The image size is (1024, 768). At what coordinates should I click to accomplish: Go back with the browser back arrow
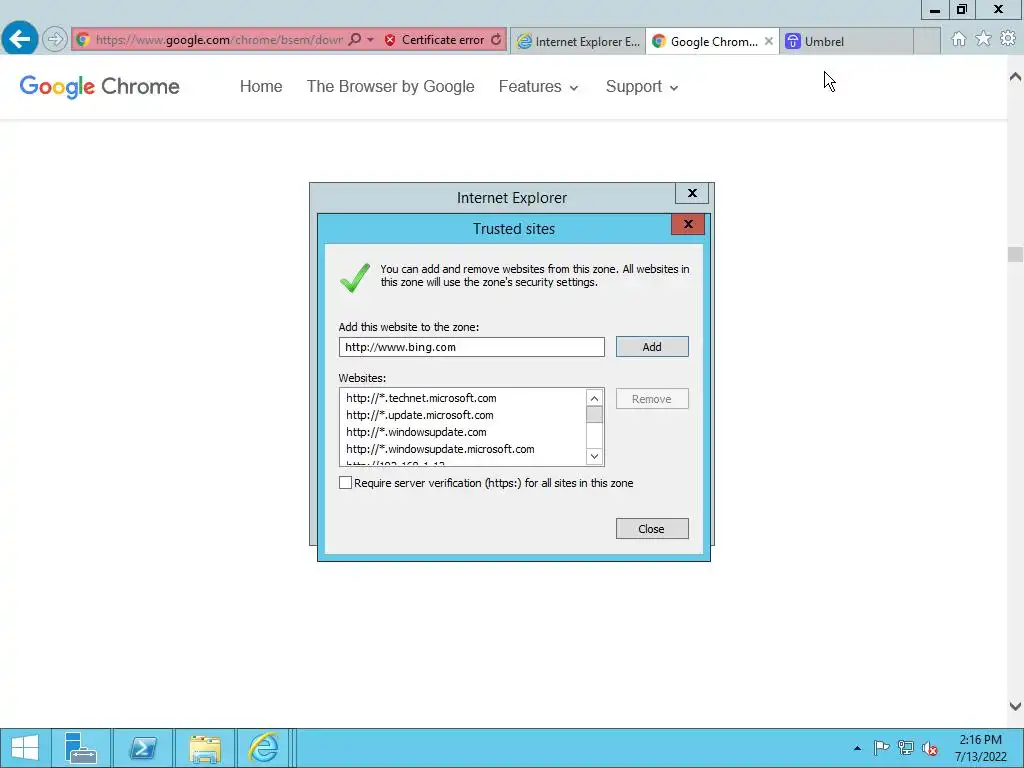pos(20,39)
